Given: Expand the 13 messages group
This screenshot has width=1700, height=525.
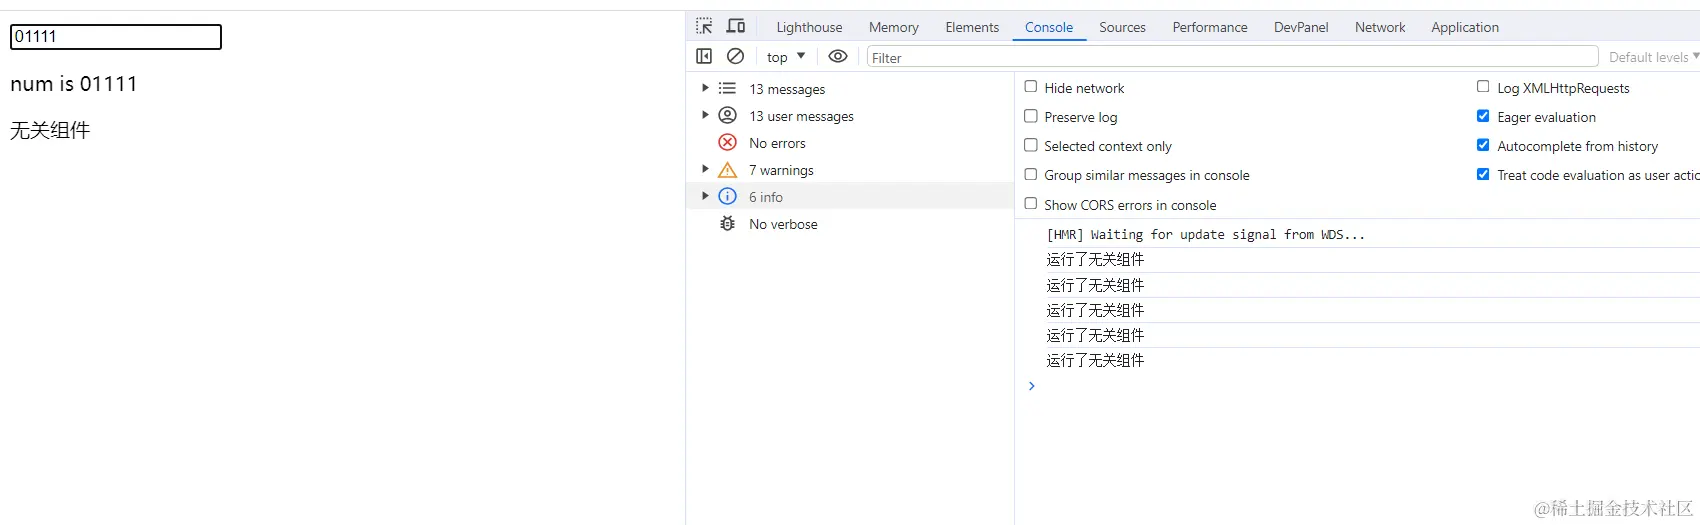Looking at the screenshot, I should (x=705, y=89).
